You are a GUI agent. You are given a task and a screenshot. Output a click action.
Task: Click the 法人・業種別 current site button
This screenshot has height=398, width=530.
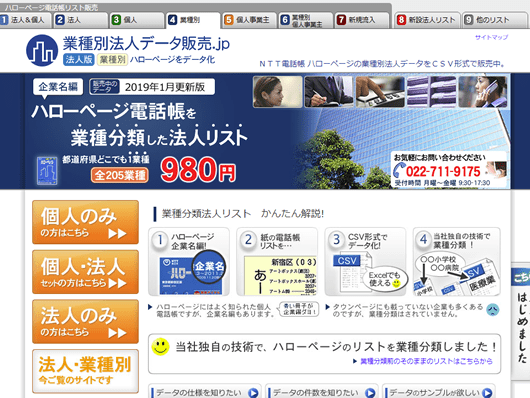coord(85,371)
